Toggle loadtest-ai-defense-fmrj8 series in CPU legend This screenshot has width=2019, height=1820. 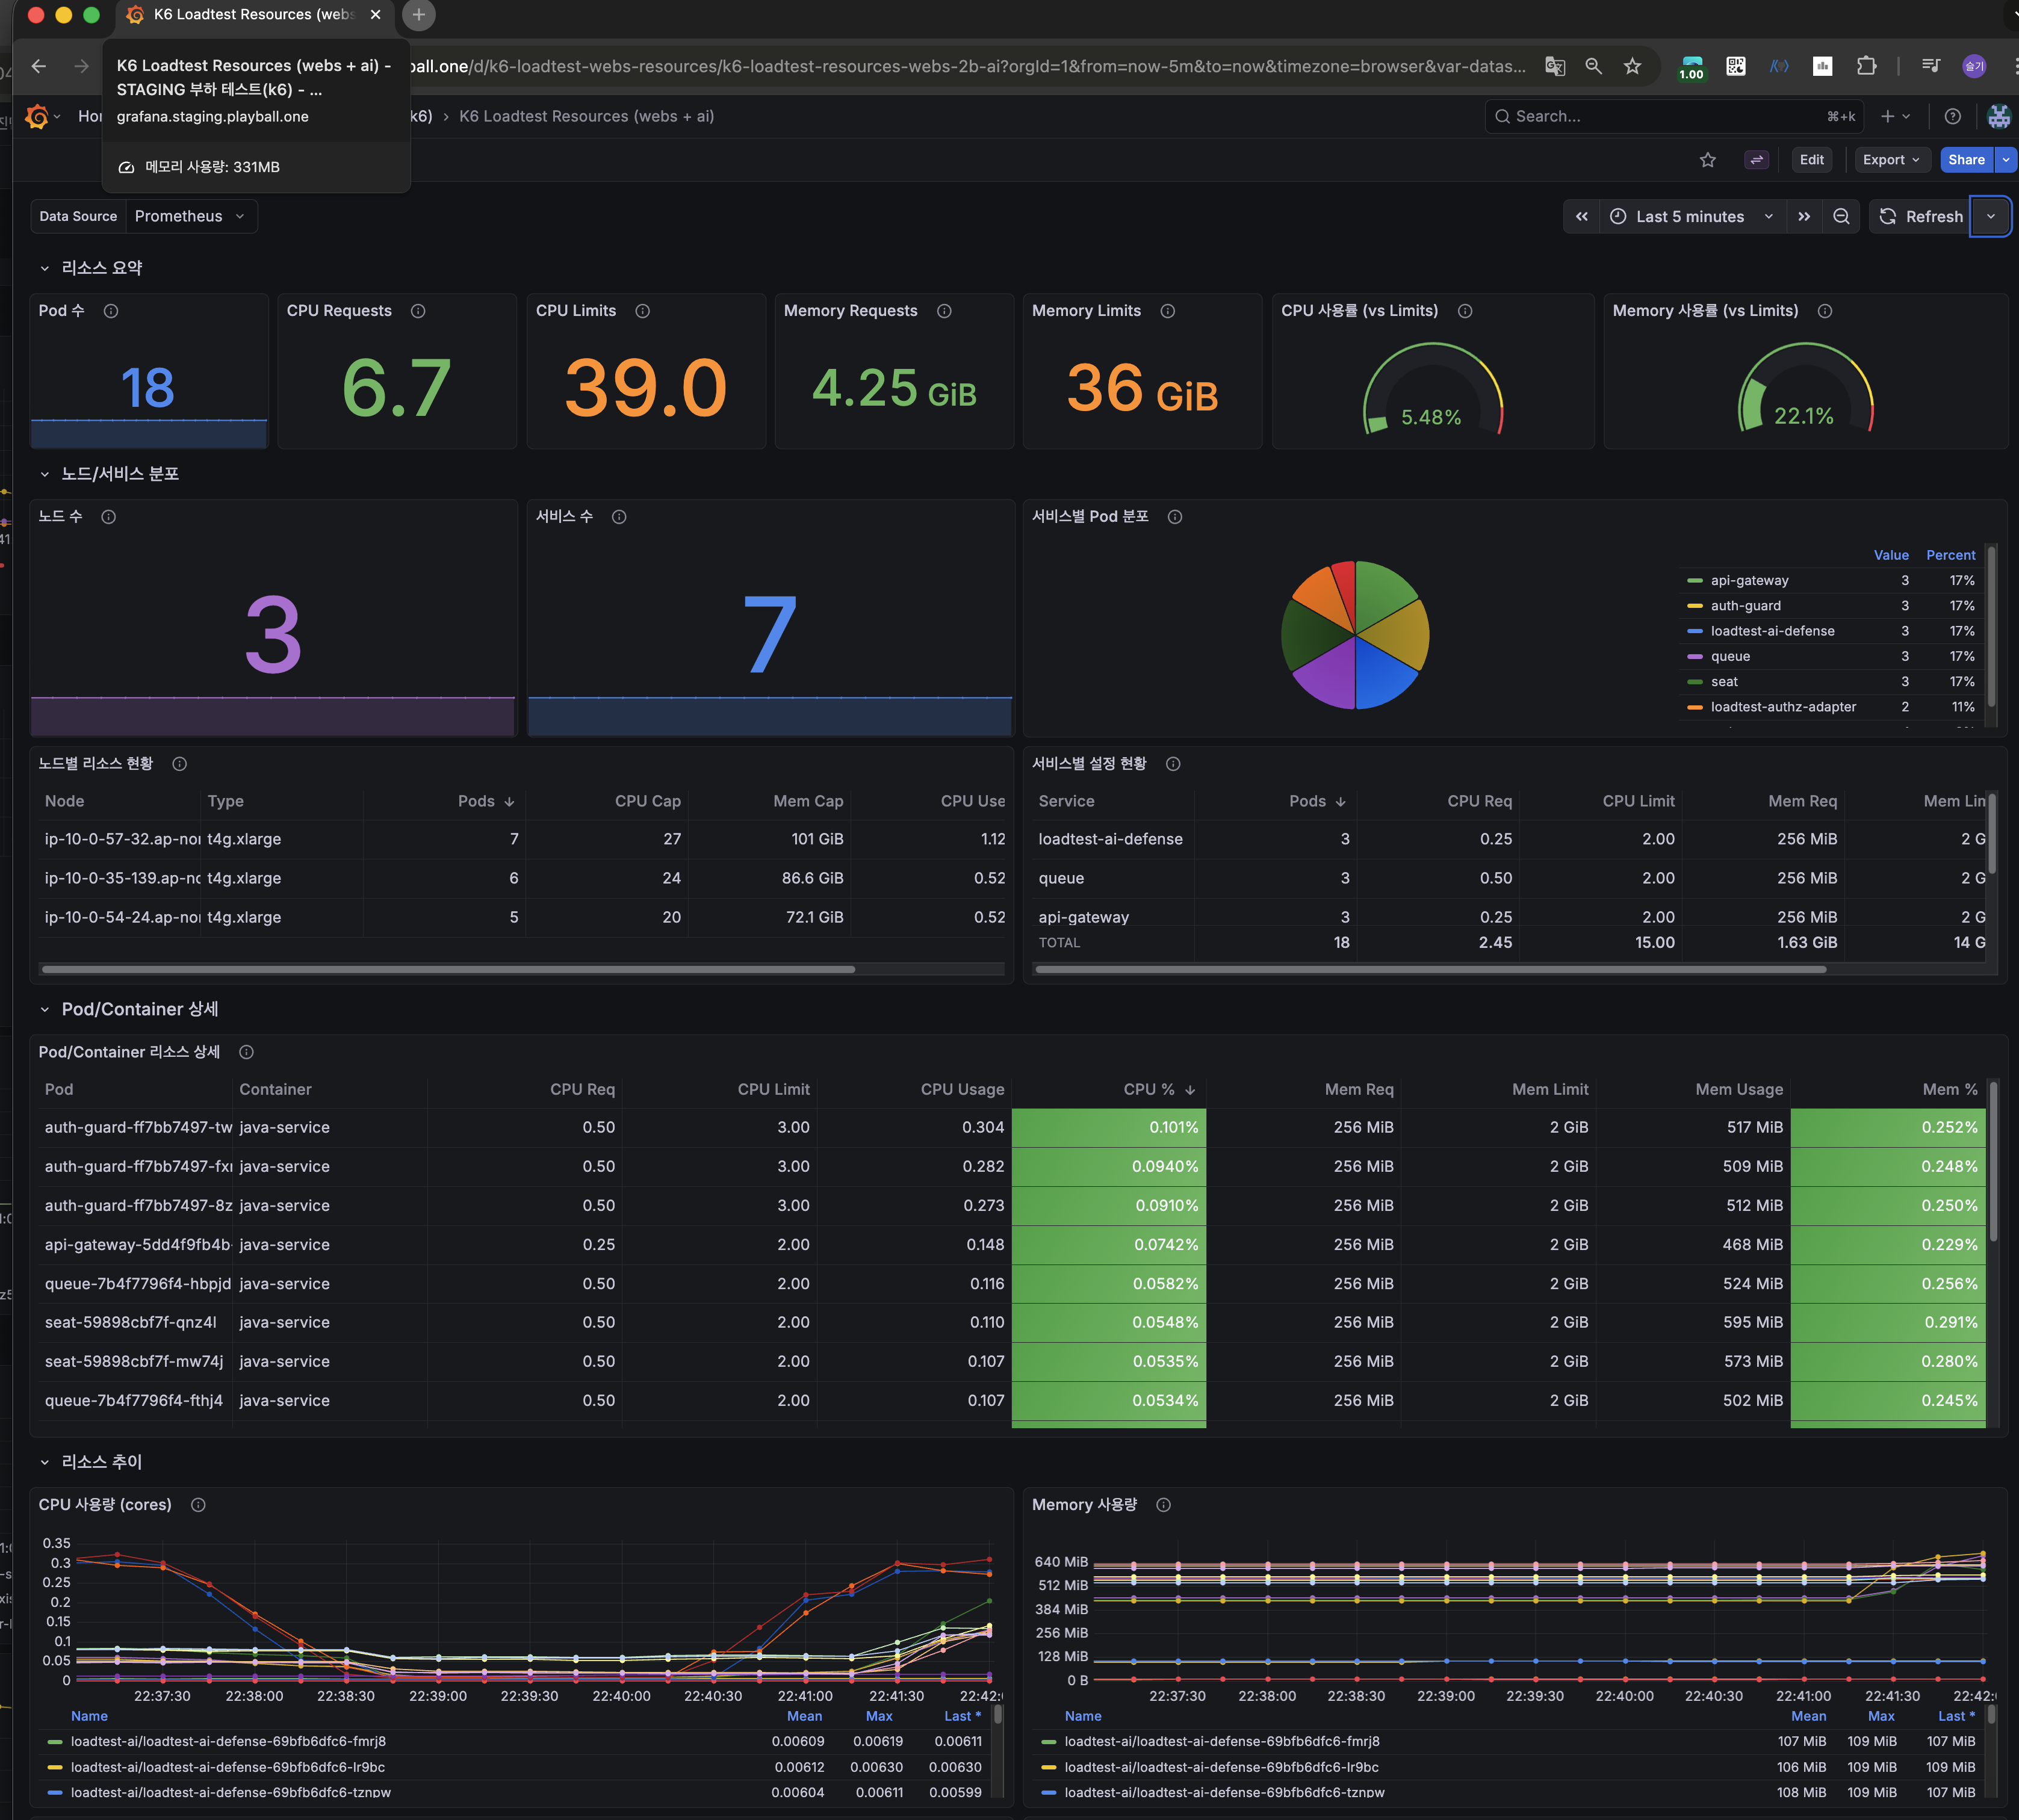[x=228, y=1741]
